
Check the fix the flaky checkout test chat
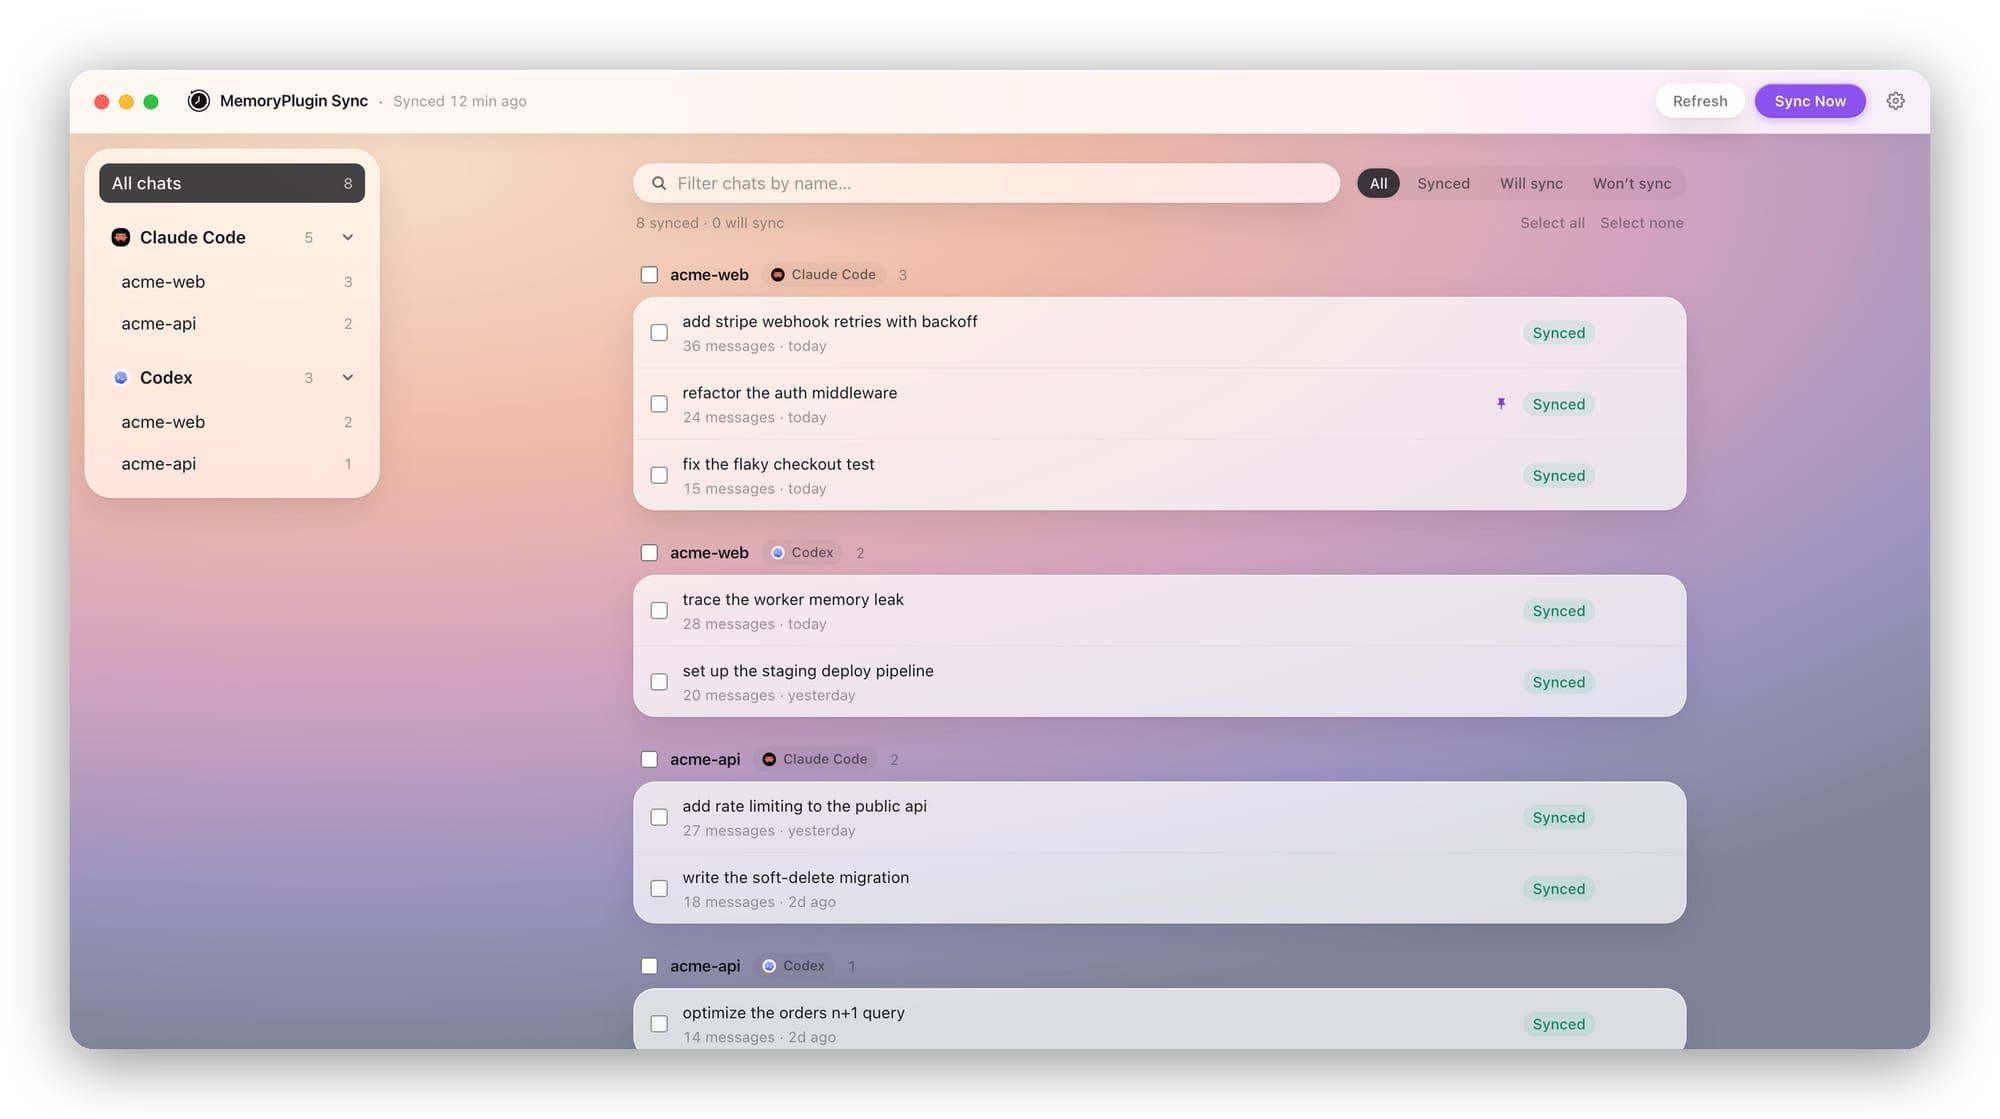(659, 475)
